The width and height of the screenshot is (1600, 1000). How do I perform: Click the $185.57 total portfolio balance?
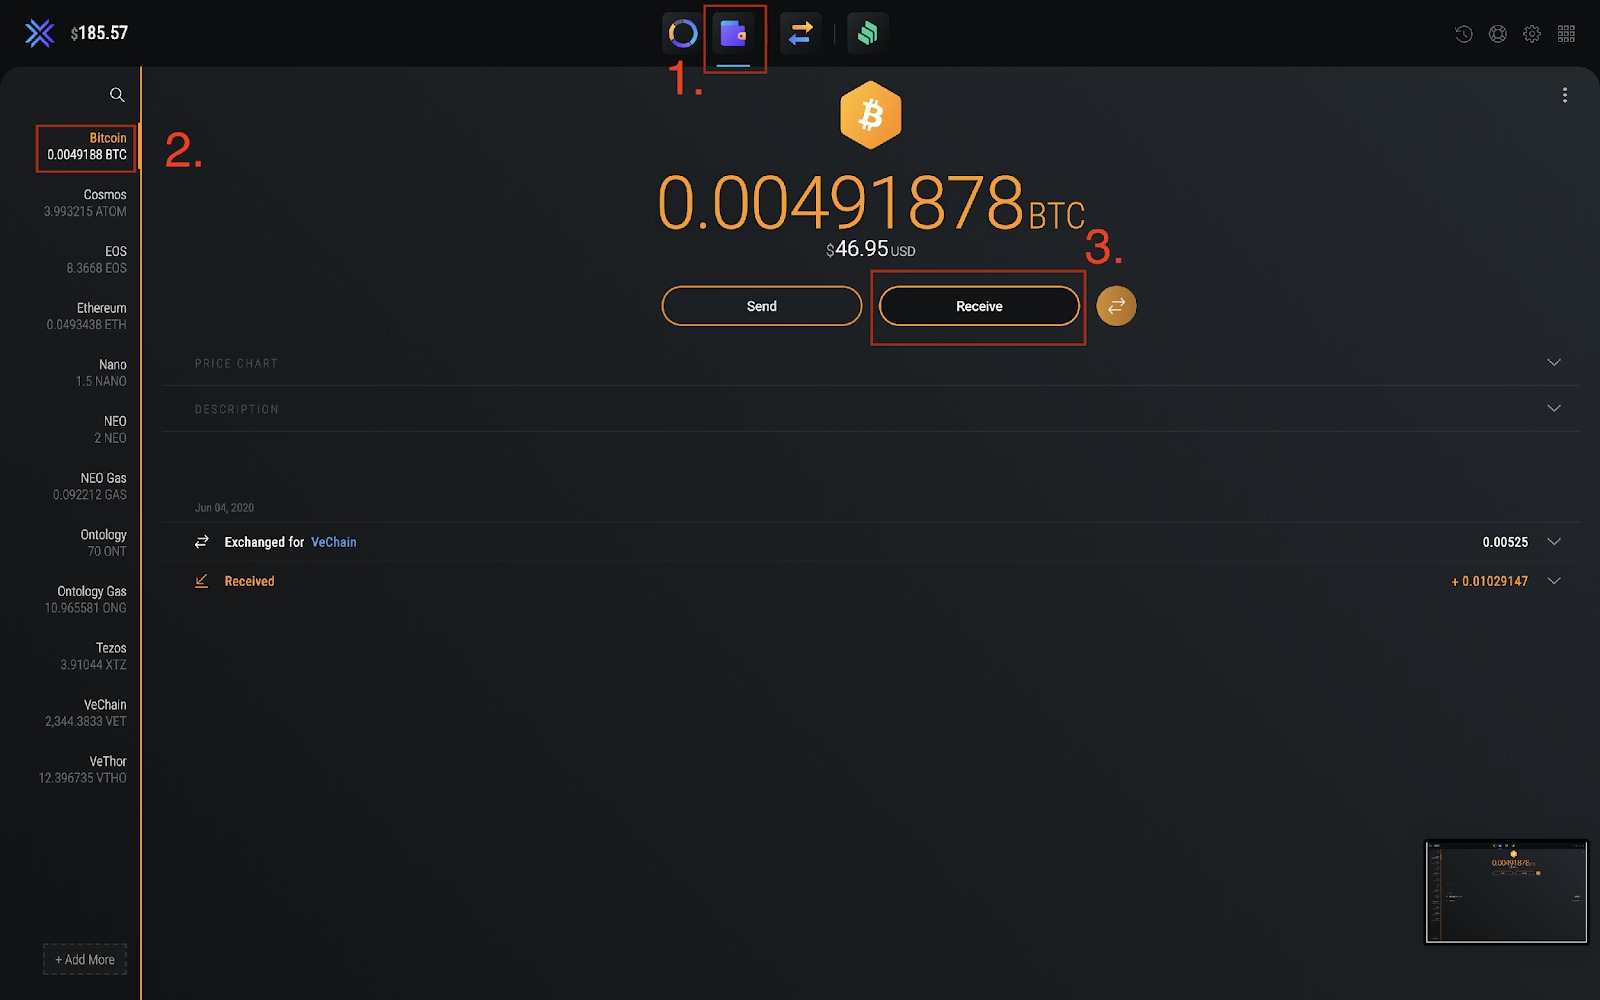pos(99,33)
